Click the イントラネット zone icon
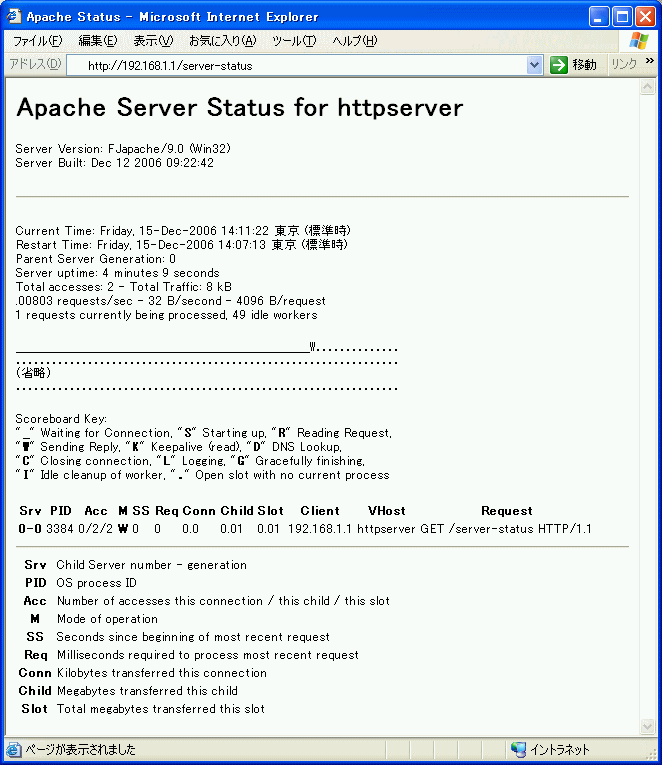Screen dimensions: 662x765 518,749
